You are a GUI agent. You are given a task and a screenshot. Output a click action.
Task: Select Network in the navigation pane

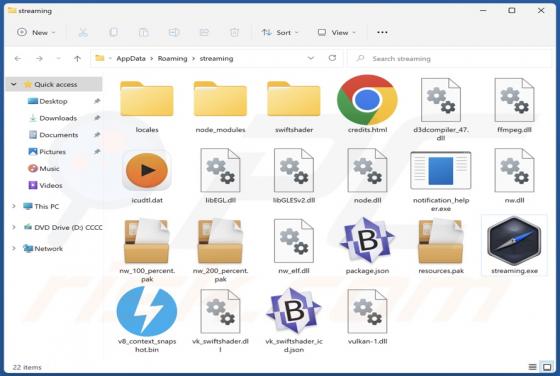pyautogui.click(x=49, y=249)
